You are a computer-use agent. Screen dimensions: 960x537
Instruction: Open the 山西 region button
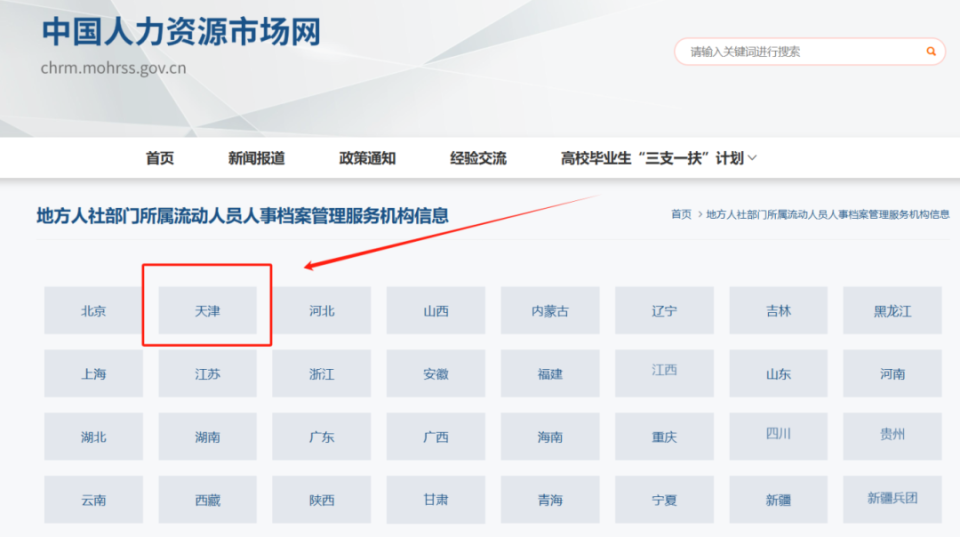436,310
